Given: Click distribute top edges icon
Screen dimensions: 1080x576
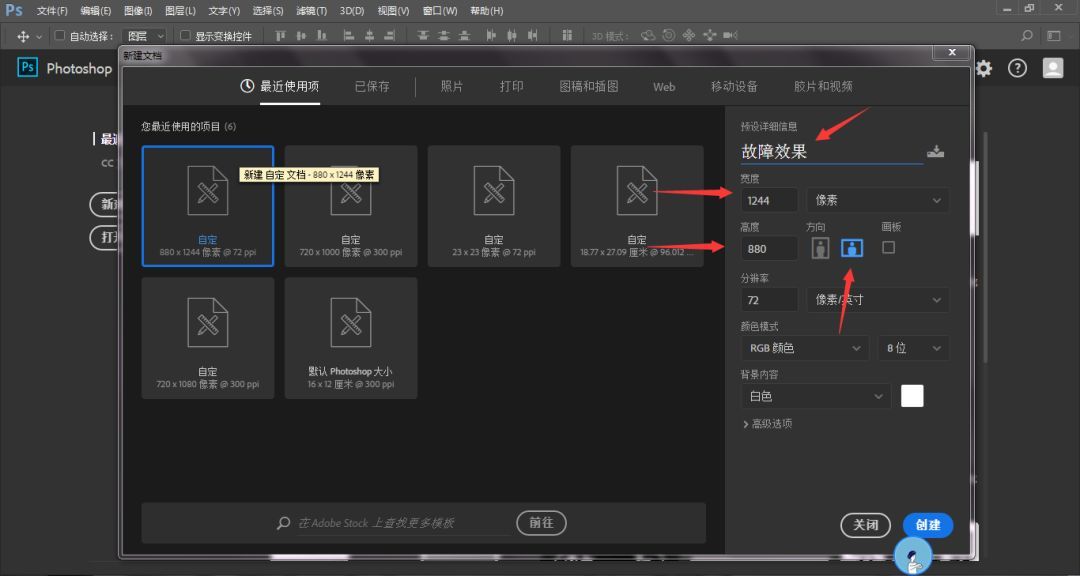Looking at the screenshot, I should (423, 36).
